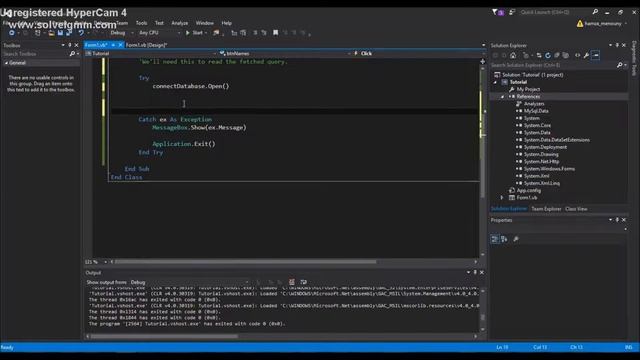640x360 pixels.
Task: Click the Clear All icon in Output
Action: (x=292, y=282)
